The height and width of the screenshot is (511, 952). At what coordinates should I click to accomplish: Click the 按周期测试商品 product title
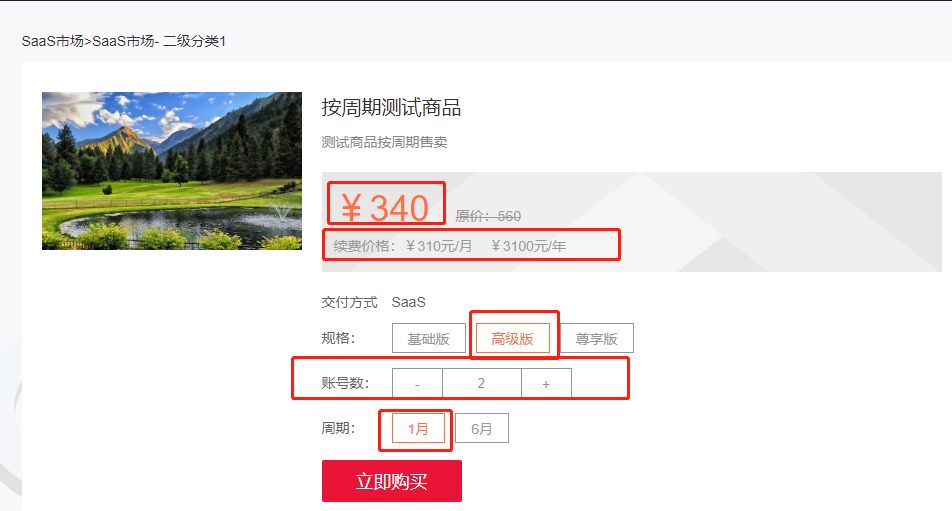[x=391, y=107]
